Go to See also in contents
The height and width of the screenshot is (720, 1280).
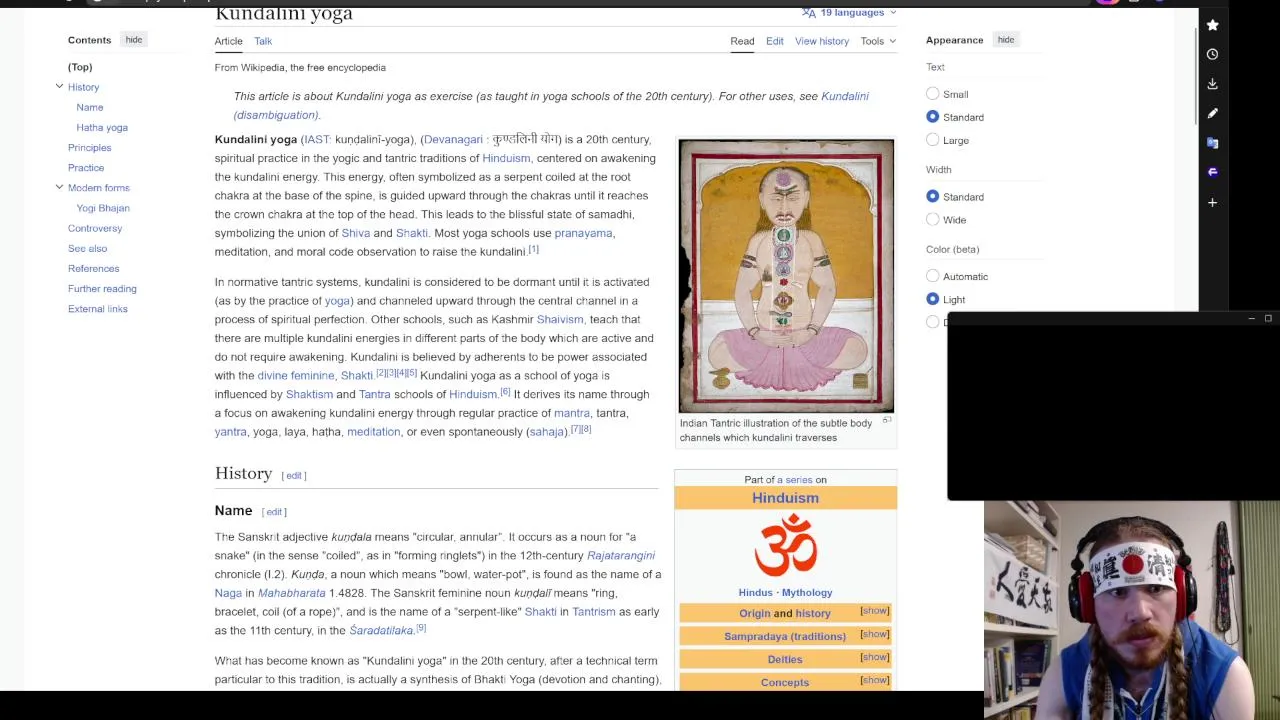click(87, 248)
